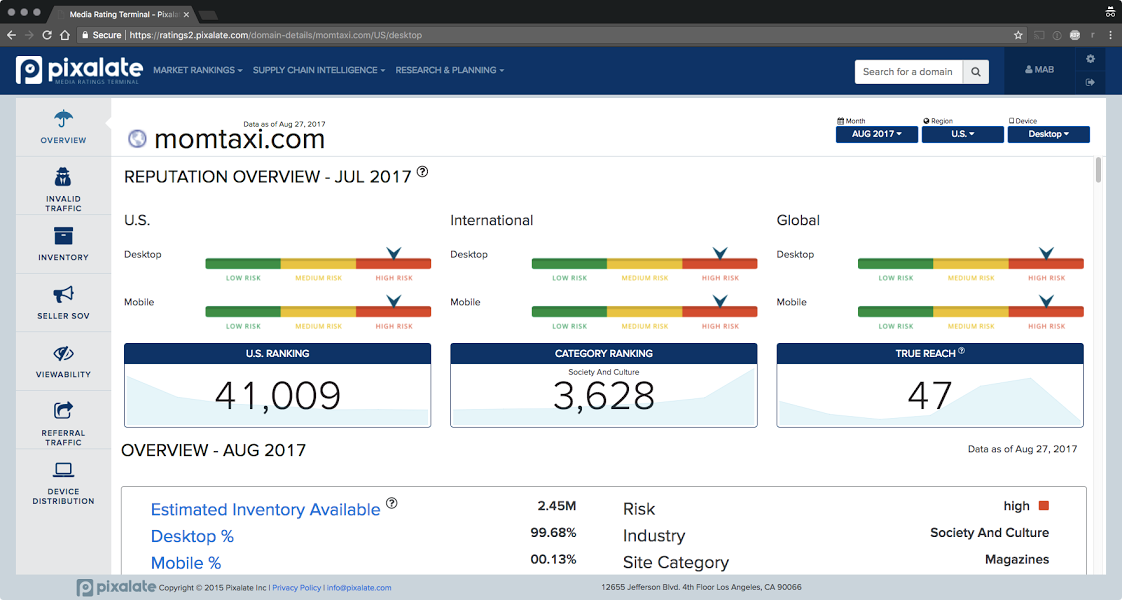Open the Month AUG 2017 dropdown

click(877, 134)
